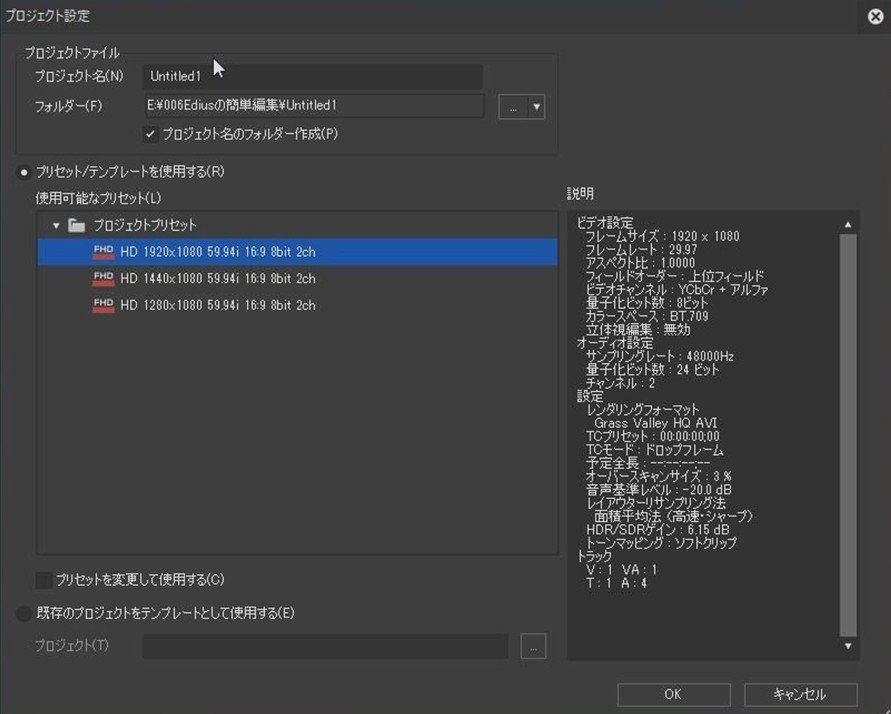
Task: Click the プロジェクトプリセット folder label
Action: click(145, 226)
